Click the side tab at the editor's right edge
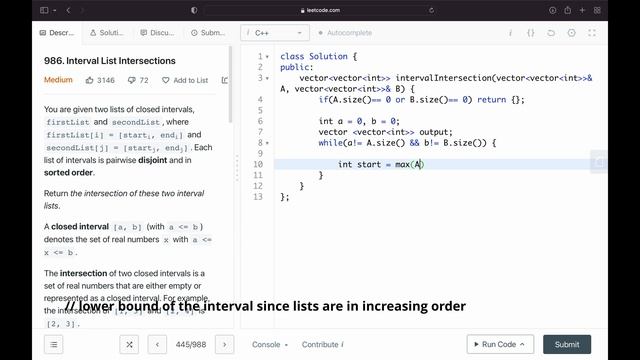The image size is (640, 360). tap(599, 162)
